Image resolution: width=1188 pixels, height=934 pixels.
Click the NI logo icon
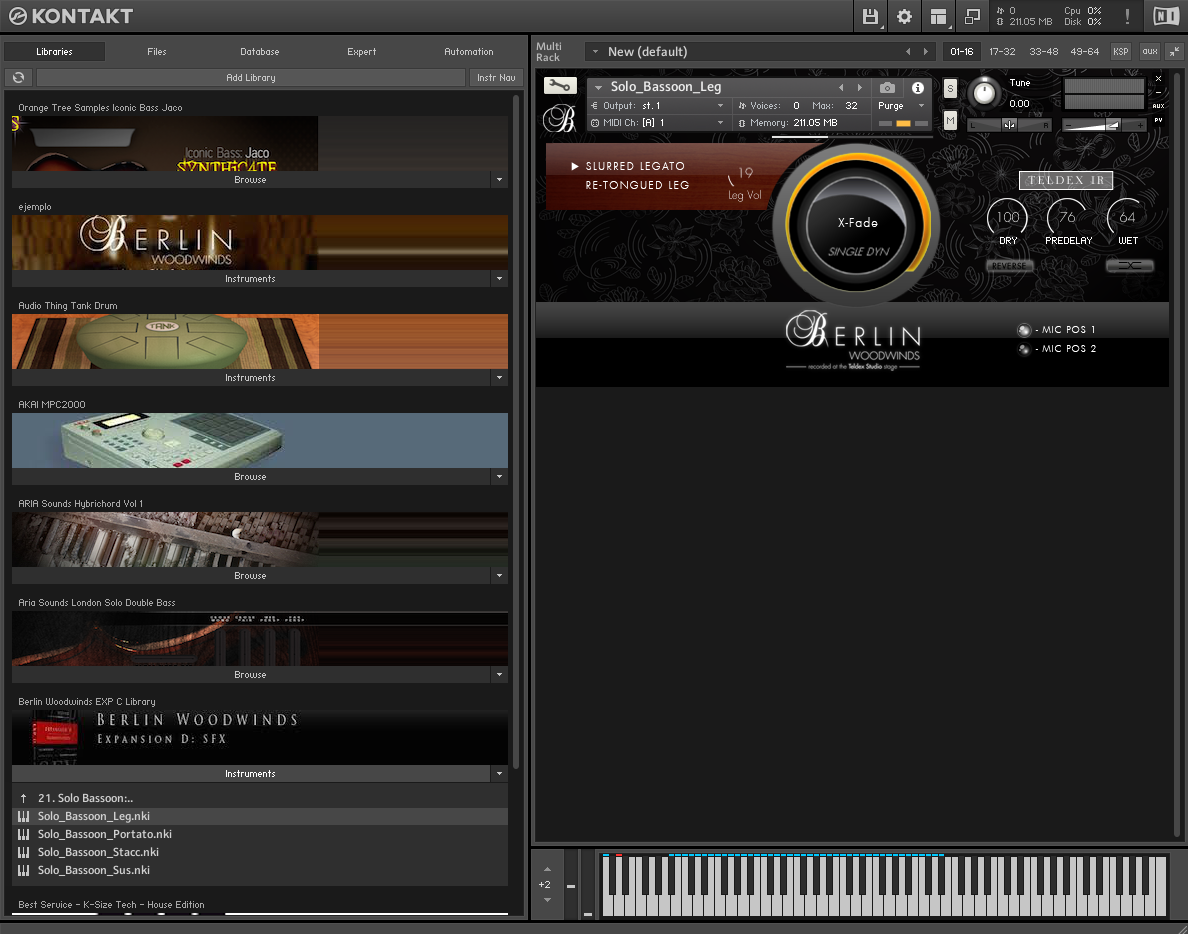[1166, 17]
